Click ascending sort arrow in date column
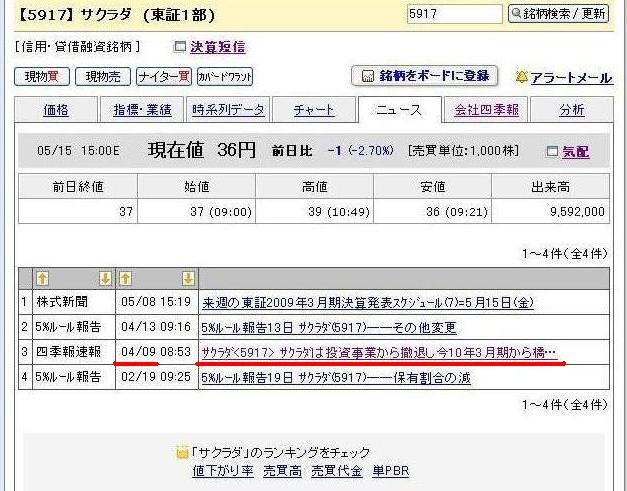This screenshot has height=491, width=627. pos(126,278)
